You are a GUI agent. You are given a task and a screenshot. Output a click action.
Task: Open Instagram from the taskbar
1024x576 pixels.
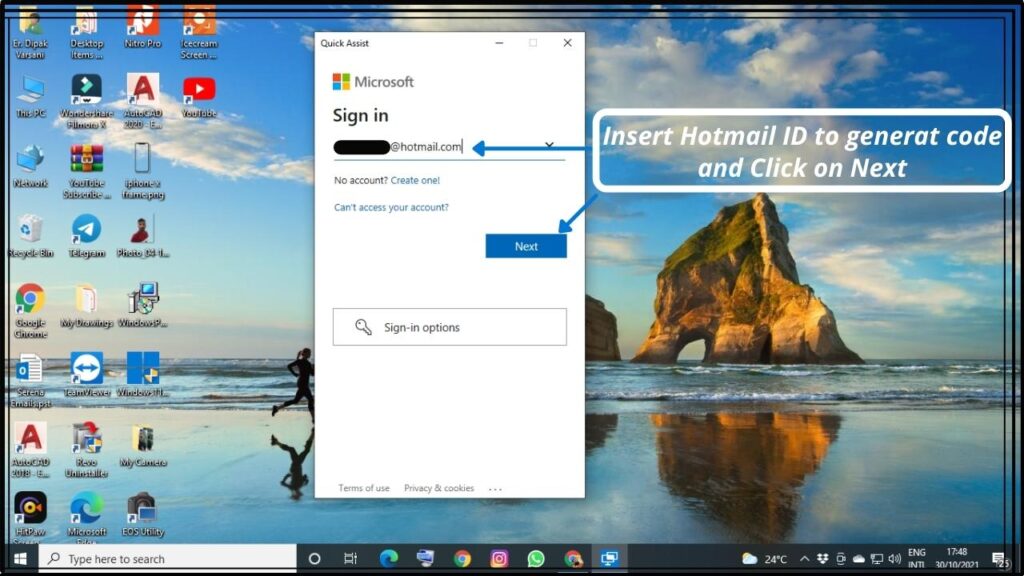pos(499,558)
